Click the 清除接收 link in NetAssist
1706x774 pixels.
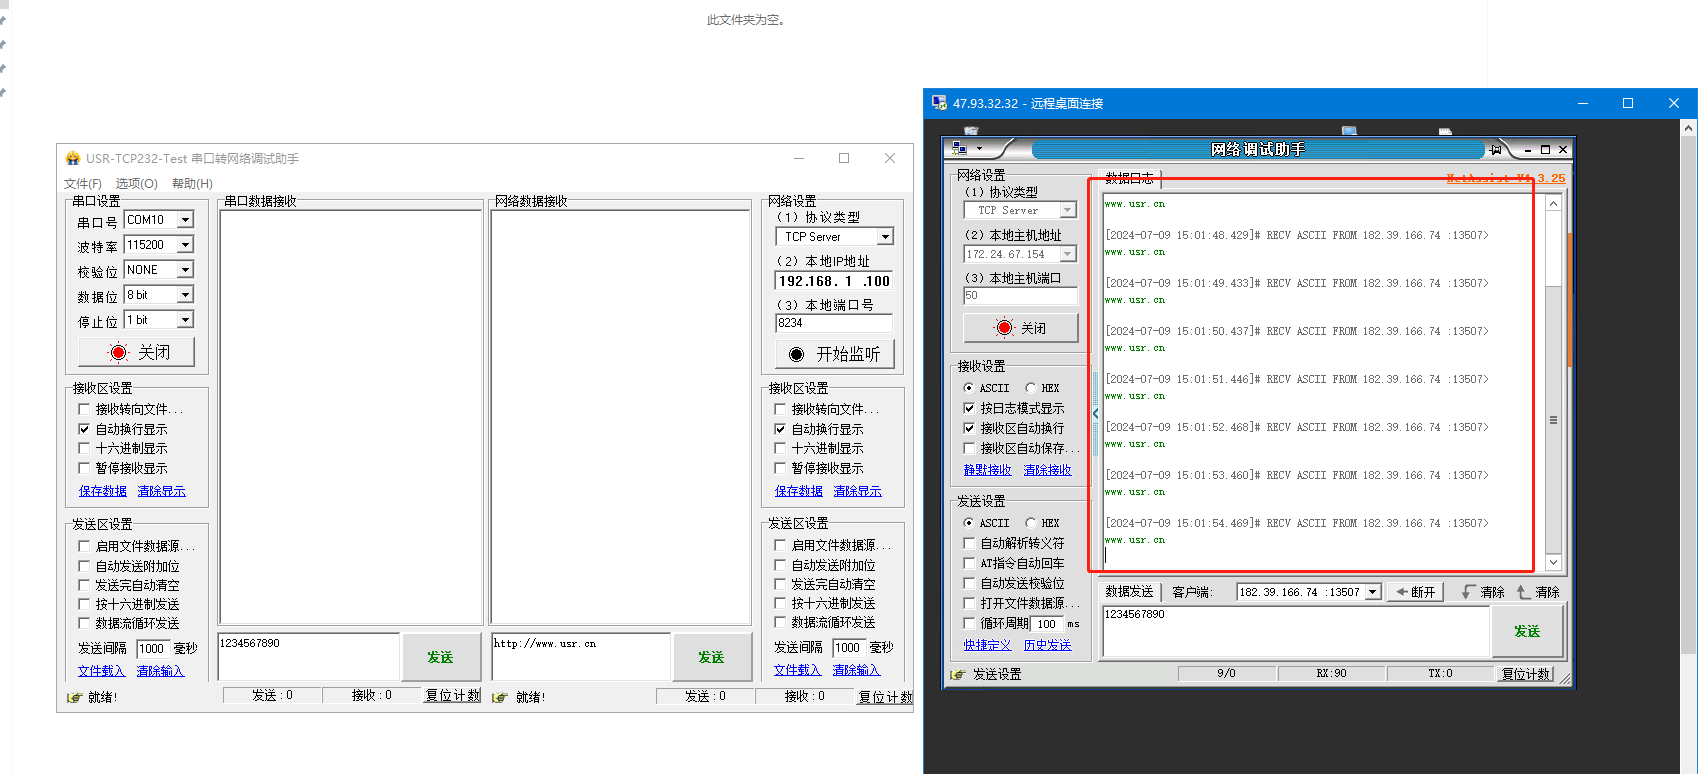tap(1047, 470)
